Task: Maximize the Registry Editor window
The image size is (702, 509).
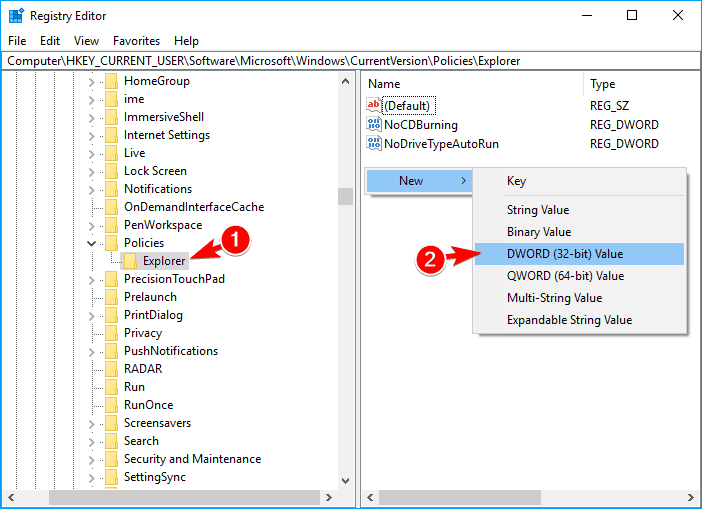Action: tap(632, 15)
